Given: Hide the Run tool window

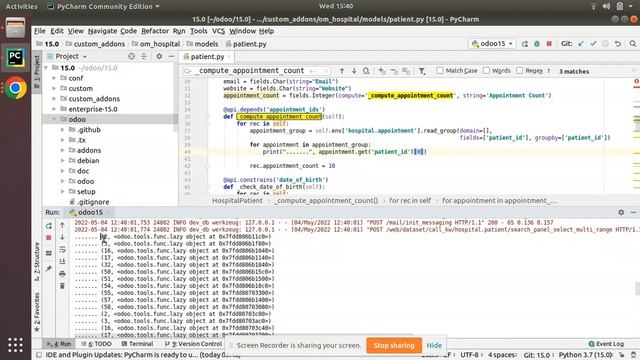Looking at the screenshot, I should (633, 212).
